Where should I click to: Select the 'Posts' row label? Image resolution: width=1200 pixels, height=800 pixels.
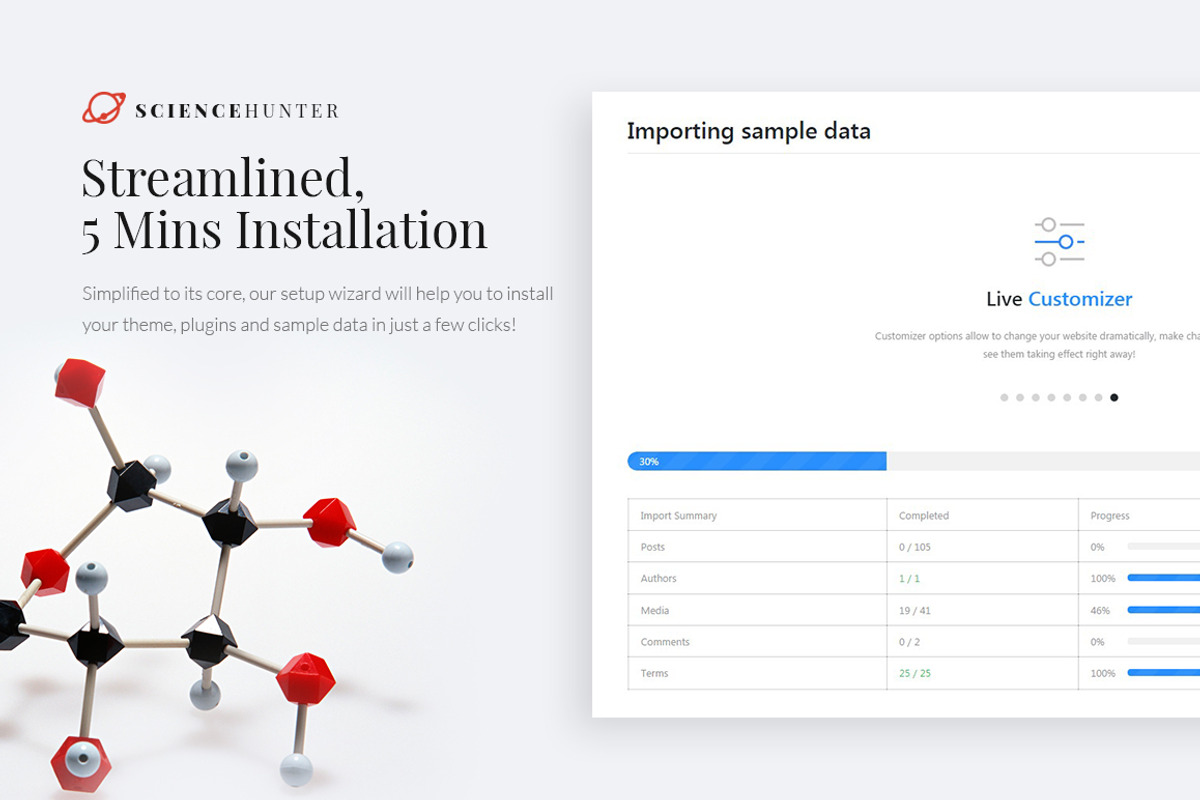pyautogui.click(x=652, y=547)
